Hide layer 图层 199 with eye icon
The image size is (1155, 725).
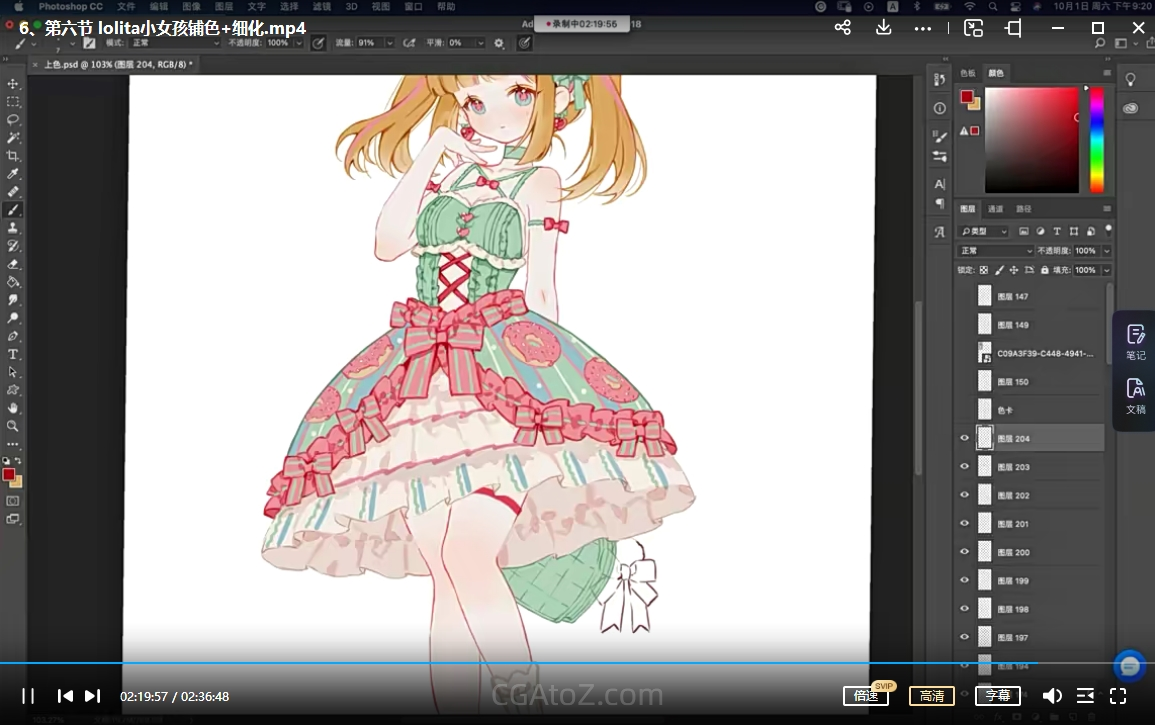click(965, 581)
